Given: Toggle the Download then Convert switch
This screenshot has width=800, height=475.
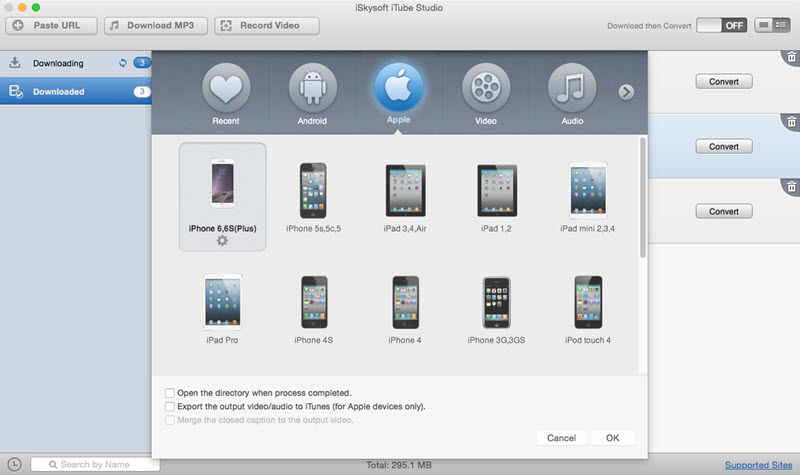Looking at the screenshot, I should point(721,26).
